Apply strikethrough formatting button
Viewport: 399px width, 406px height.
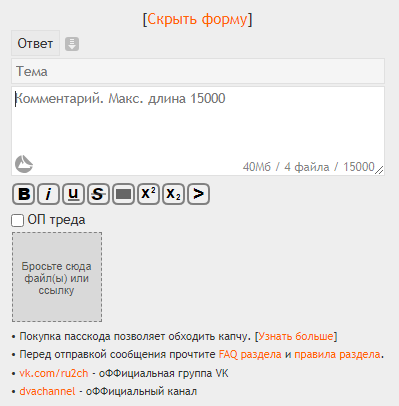pos(98,194)
